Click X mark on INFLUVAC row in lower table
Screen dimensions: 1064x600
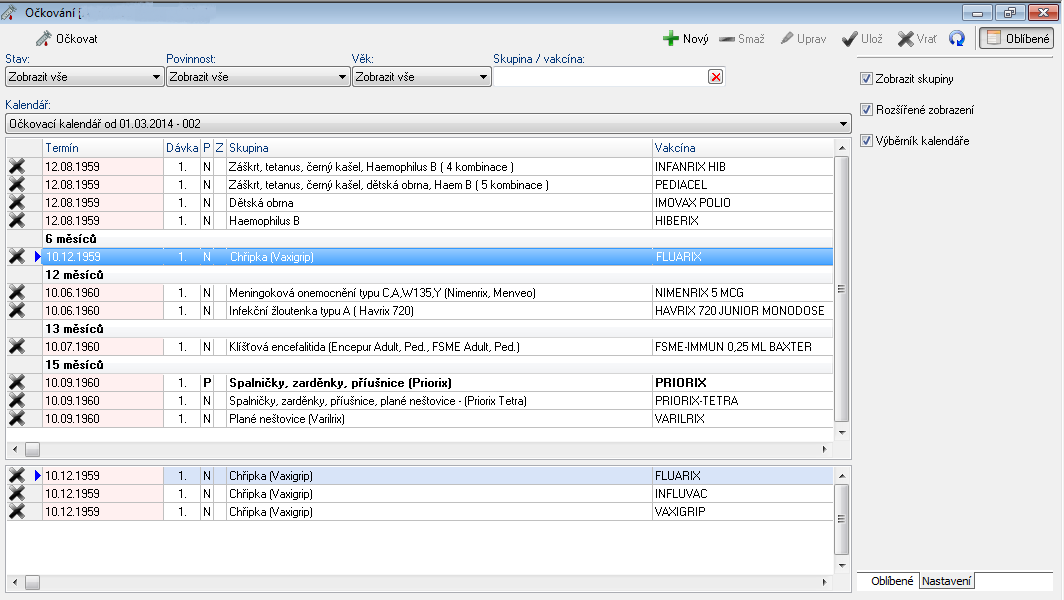17,493
